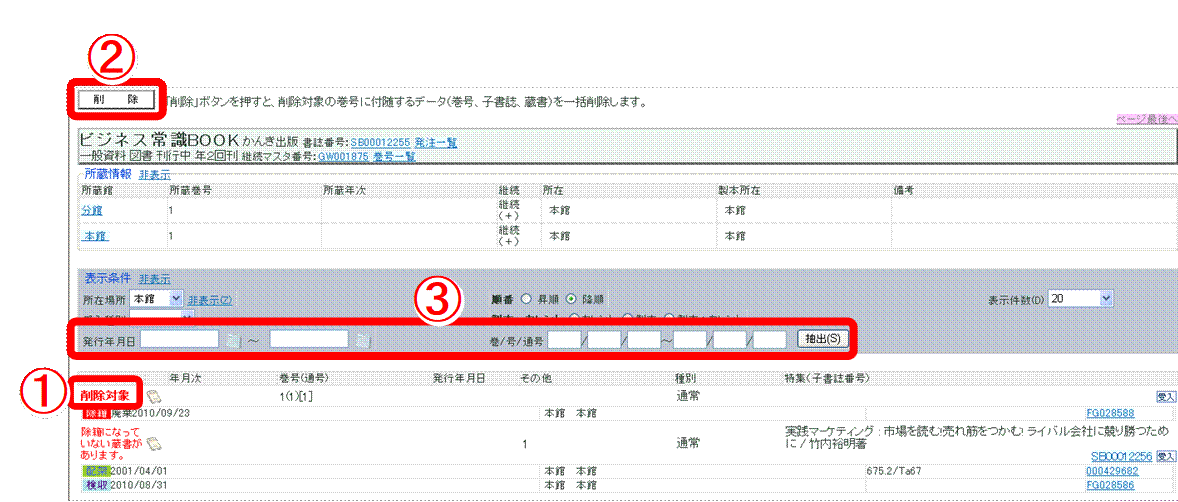Image resolution: width=1178 pixels, height=502 pixels.
Task: Click the 年月次 column header
Action: pos(186,379)
